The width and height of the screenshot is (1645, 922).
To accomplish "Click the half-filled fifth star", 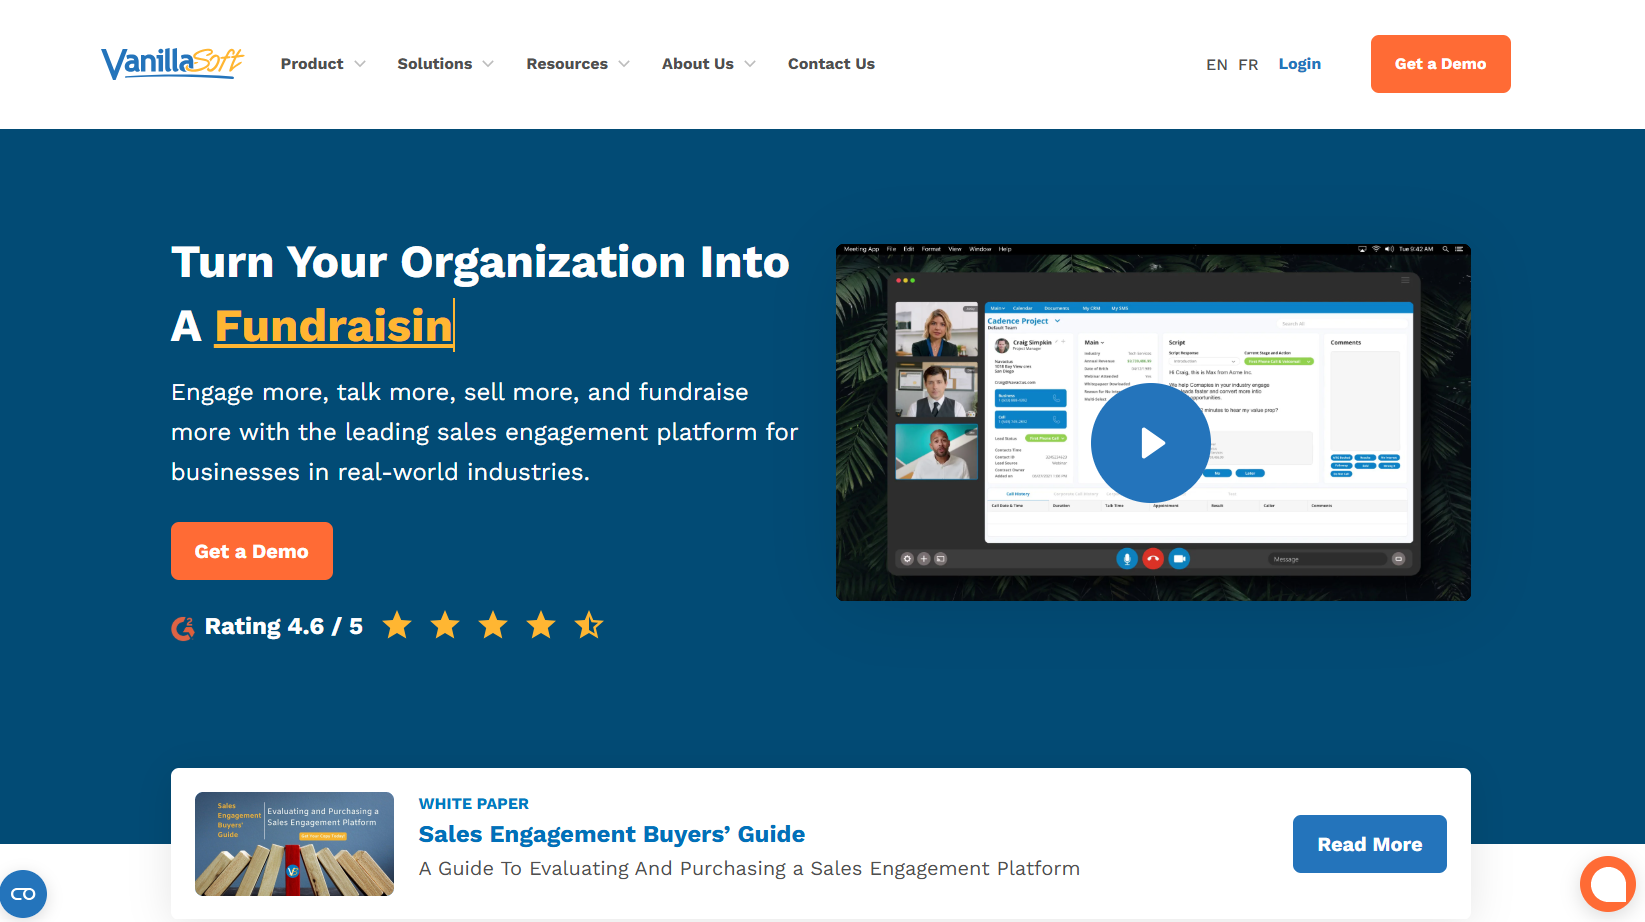I will [x=589, y=625].
